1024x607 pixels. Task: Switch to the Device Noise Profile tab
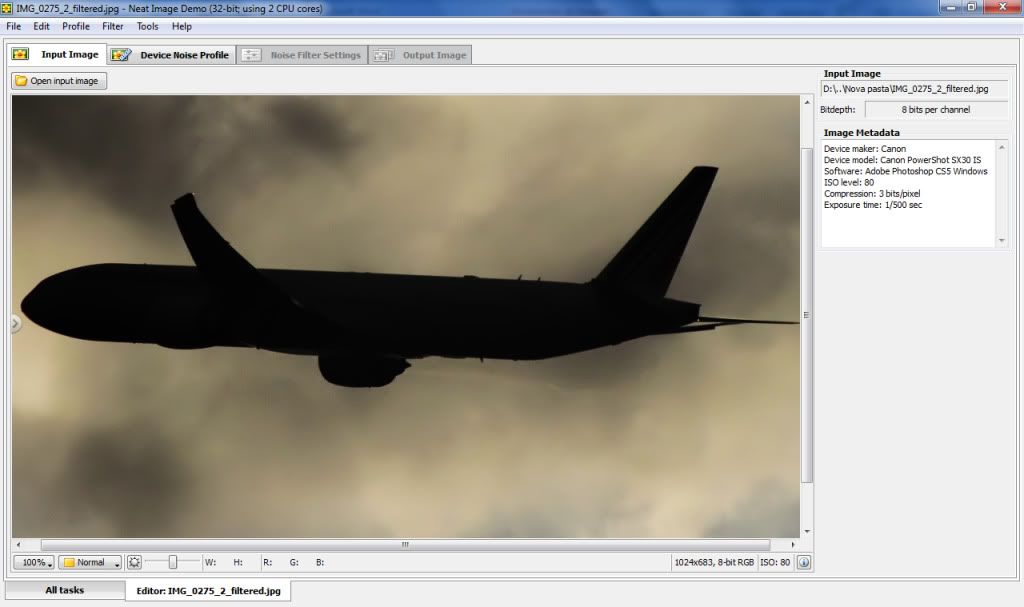tap(171, 55)
